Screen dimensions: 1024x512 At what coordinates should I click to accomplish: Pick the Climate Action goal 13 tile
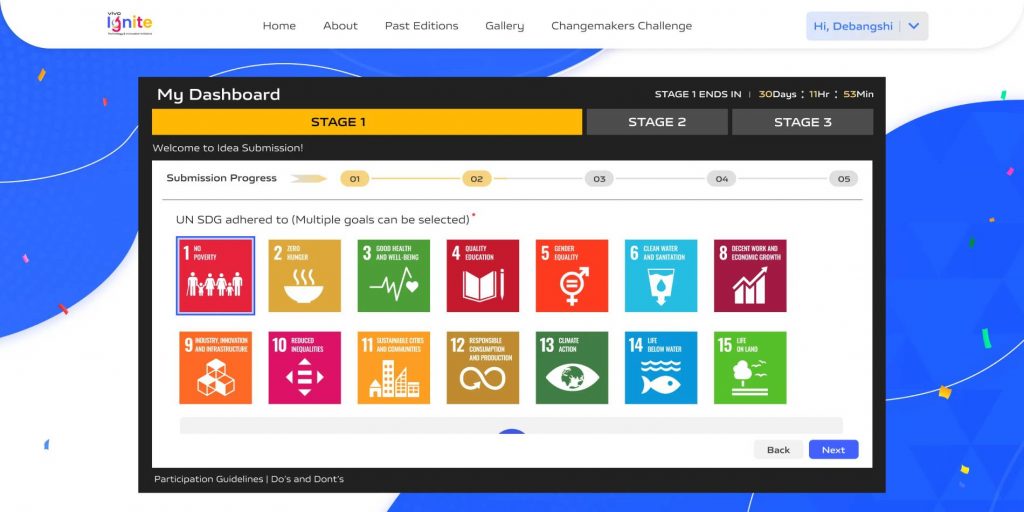coord(572,368)
